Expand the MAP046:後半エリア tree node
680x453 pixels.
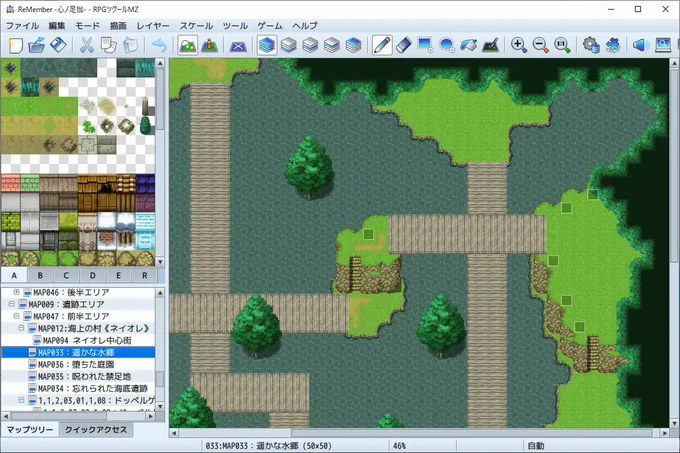tap(16, 292)
